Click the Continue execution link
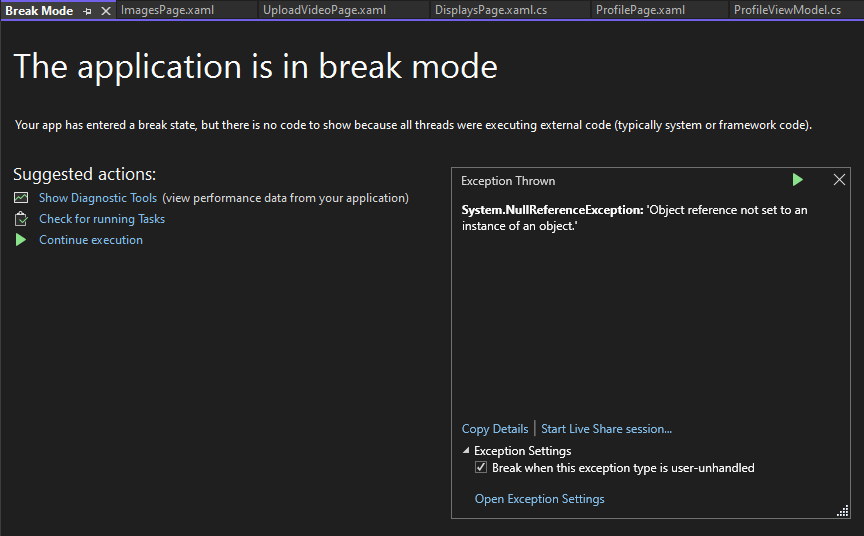 [x=91, y=240]
